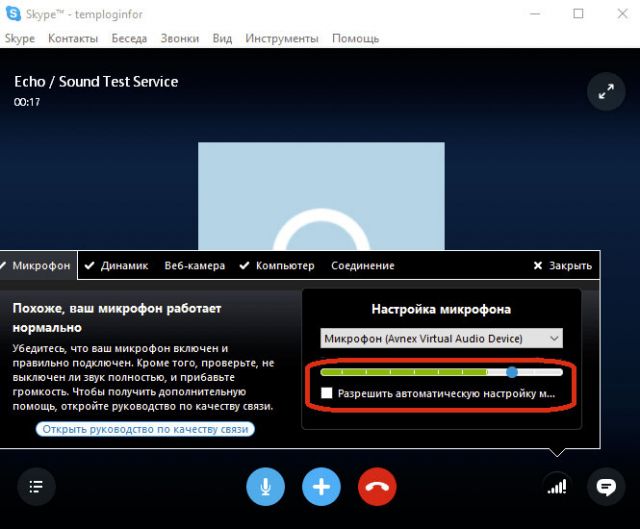Image resolution: width=640 pixels, height=529 pixels.
Task: Open the Контакты menu
Action: pos(73,38)
